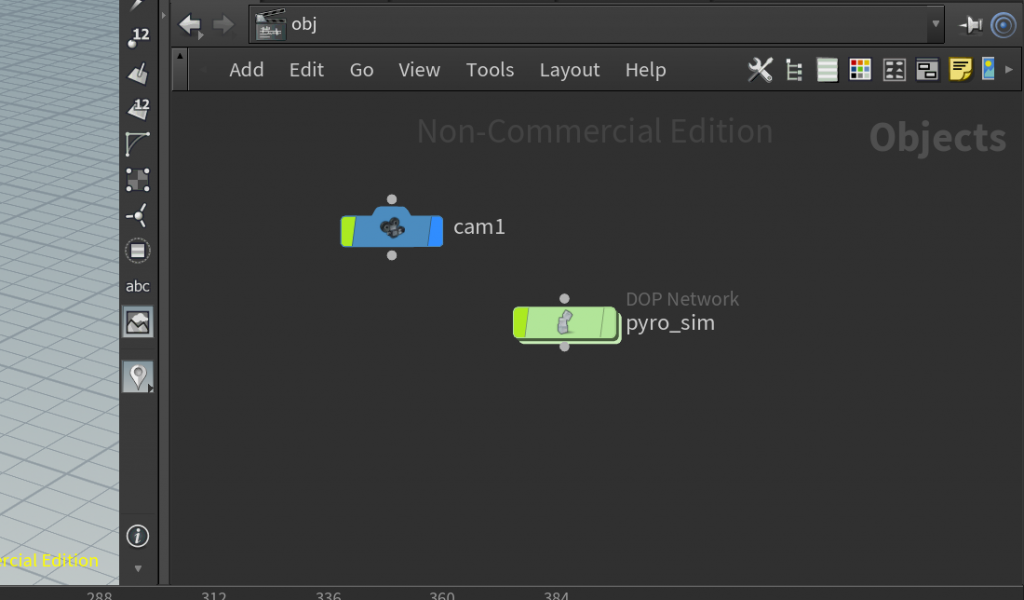Click the clapperboard obj network icon

tap(270, 25)
